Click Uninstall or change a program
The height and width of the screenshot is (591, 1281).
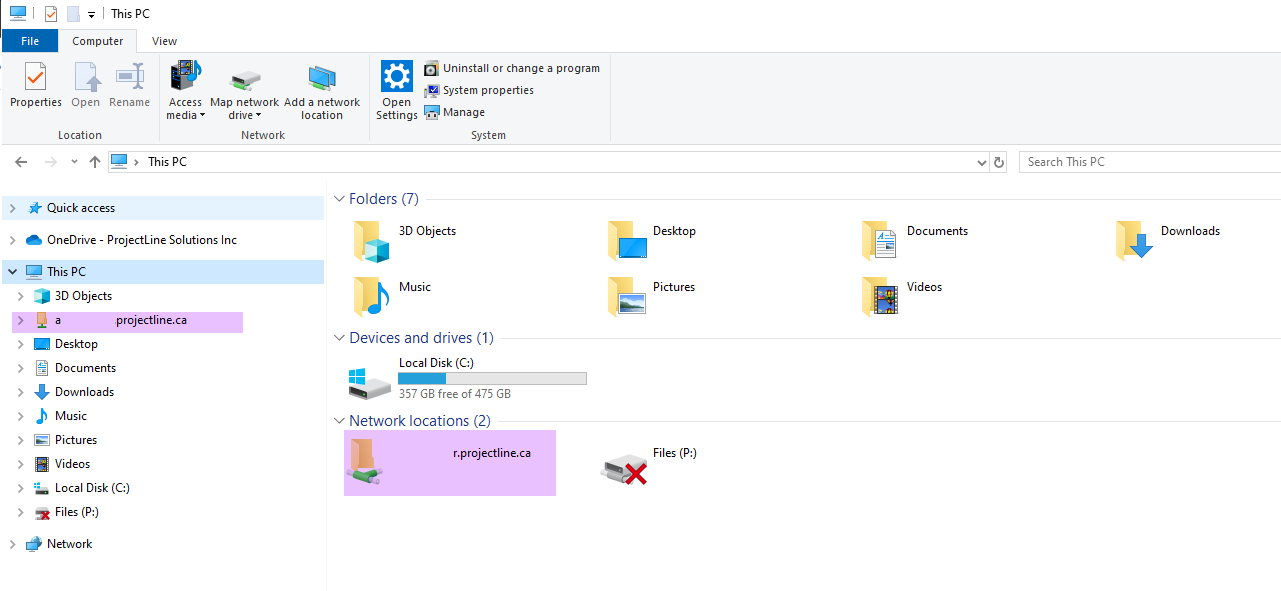click(512, 68)
